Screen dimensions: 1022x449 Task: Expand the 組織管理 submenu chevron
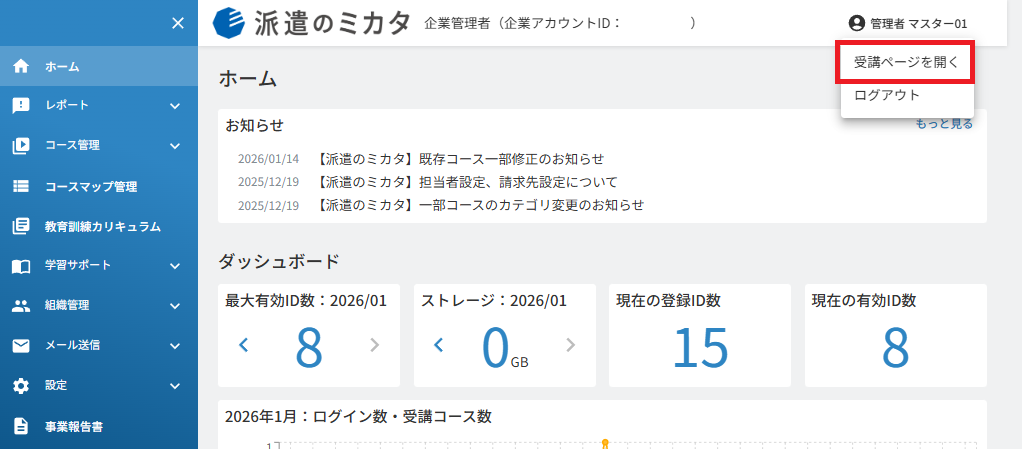coord(175,306)
